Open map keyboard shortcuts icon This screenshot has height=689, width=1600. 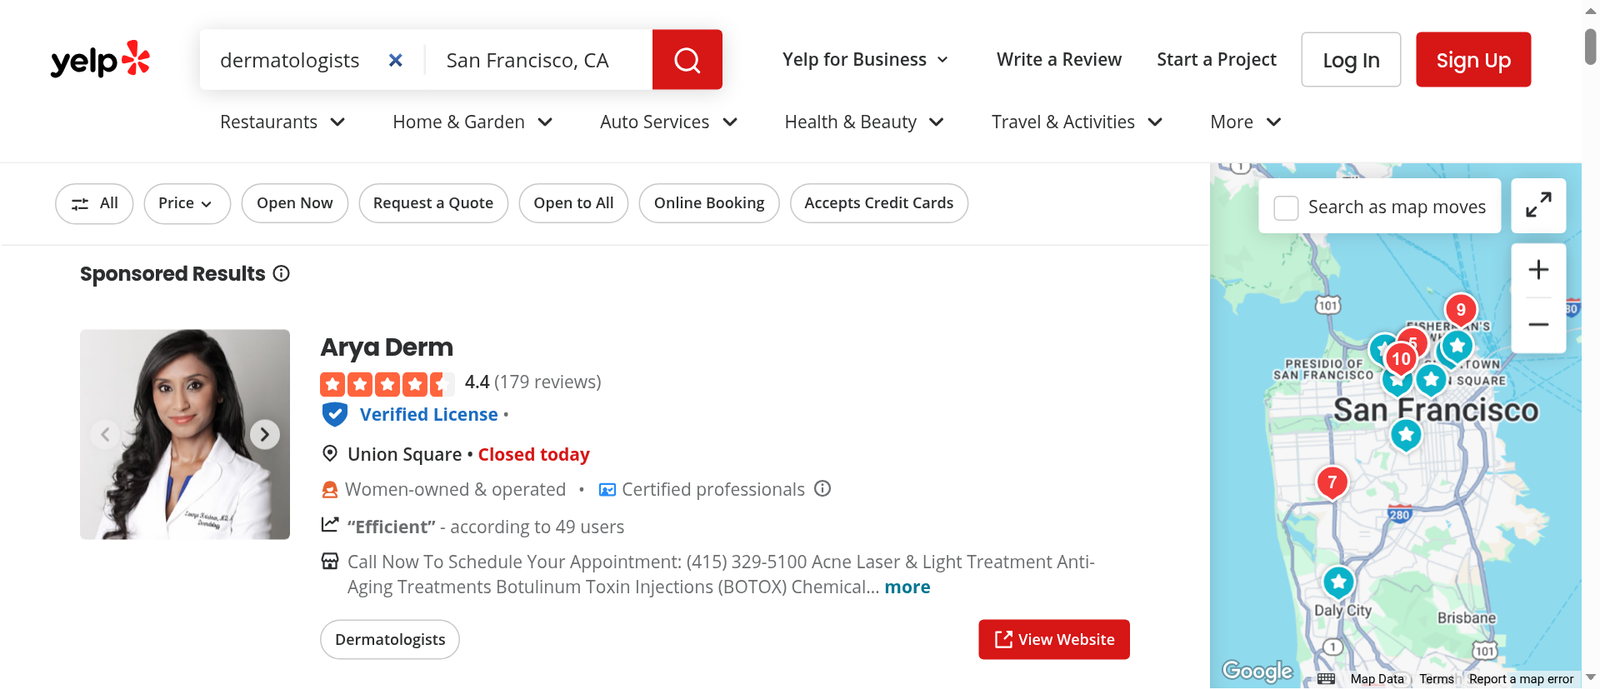1326,679
